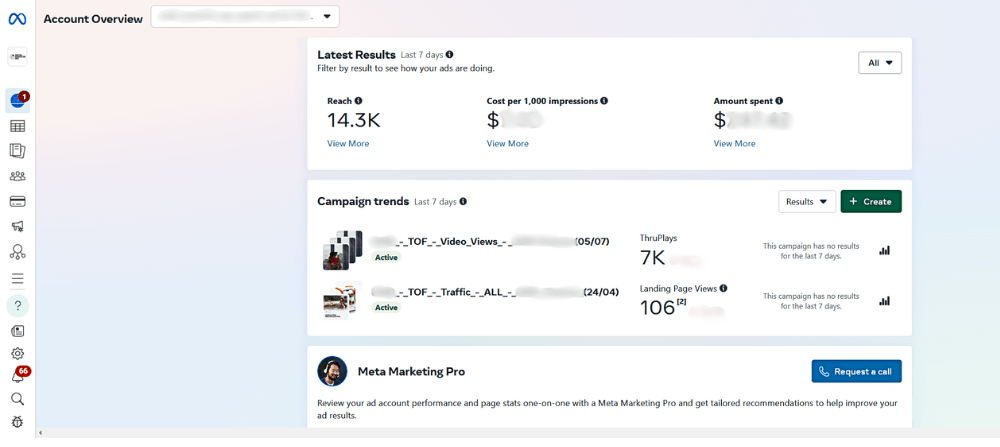Click View More under Cost per 1,000 impressions
The height and width of the screenshot is (447, 1000).
click(508, 143)
